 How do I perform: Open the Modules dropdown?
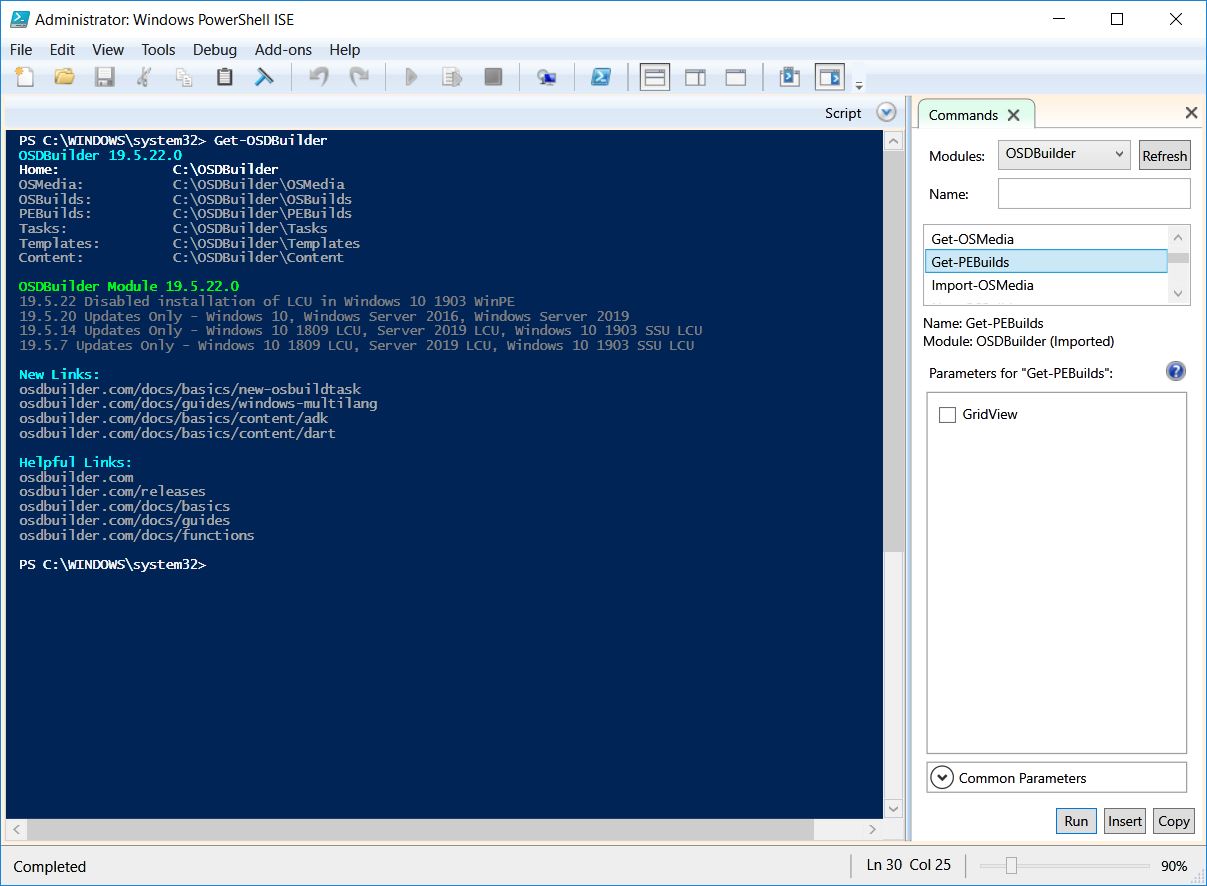pos(1064,154)
